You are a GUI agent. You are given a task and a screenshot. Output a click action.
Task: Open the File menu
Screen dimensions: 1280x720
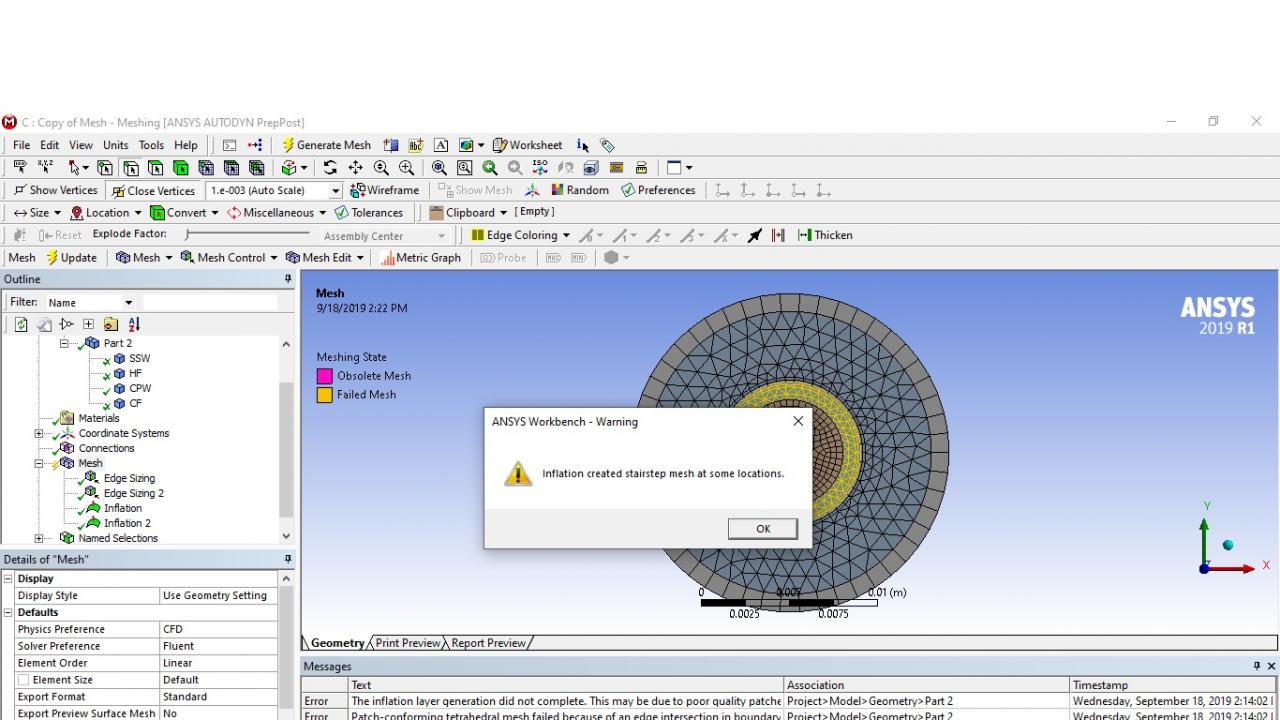tap(21, 145)
